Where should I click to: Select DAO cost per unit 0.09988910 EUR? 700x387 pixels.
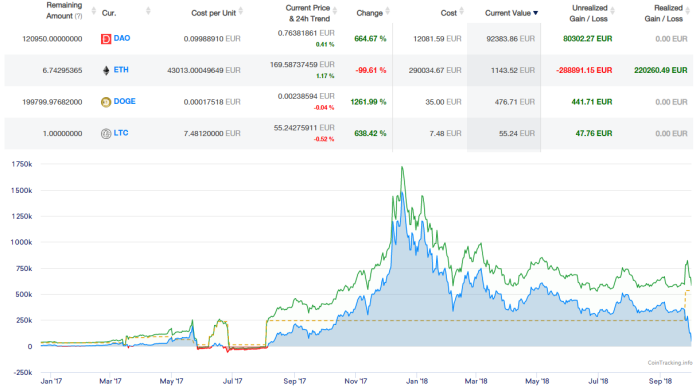pyautogui.click(x=212, y=39)
